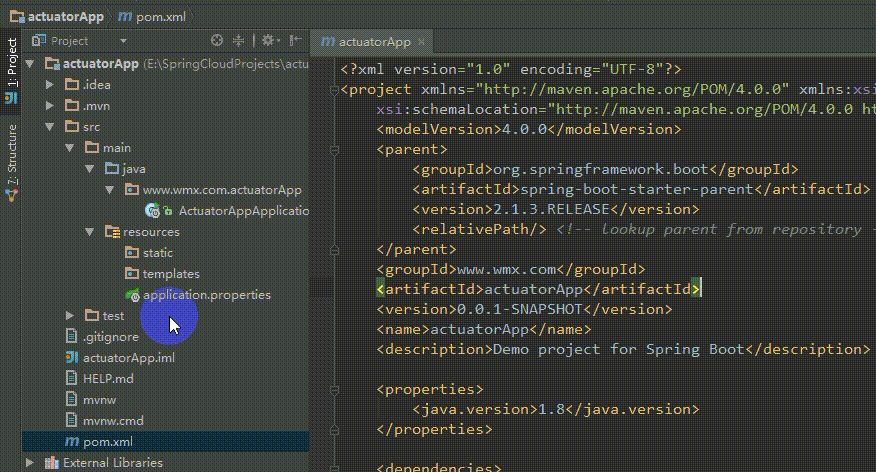This screenshot has height=472, width=876.
Task: Expand the test folder
Action: [70, 316]
